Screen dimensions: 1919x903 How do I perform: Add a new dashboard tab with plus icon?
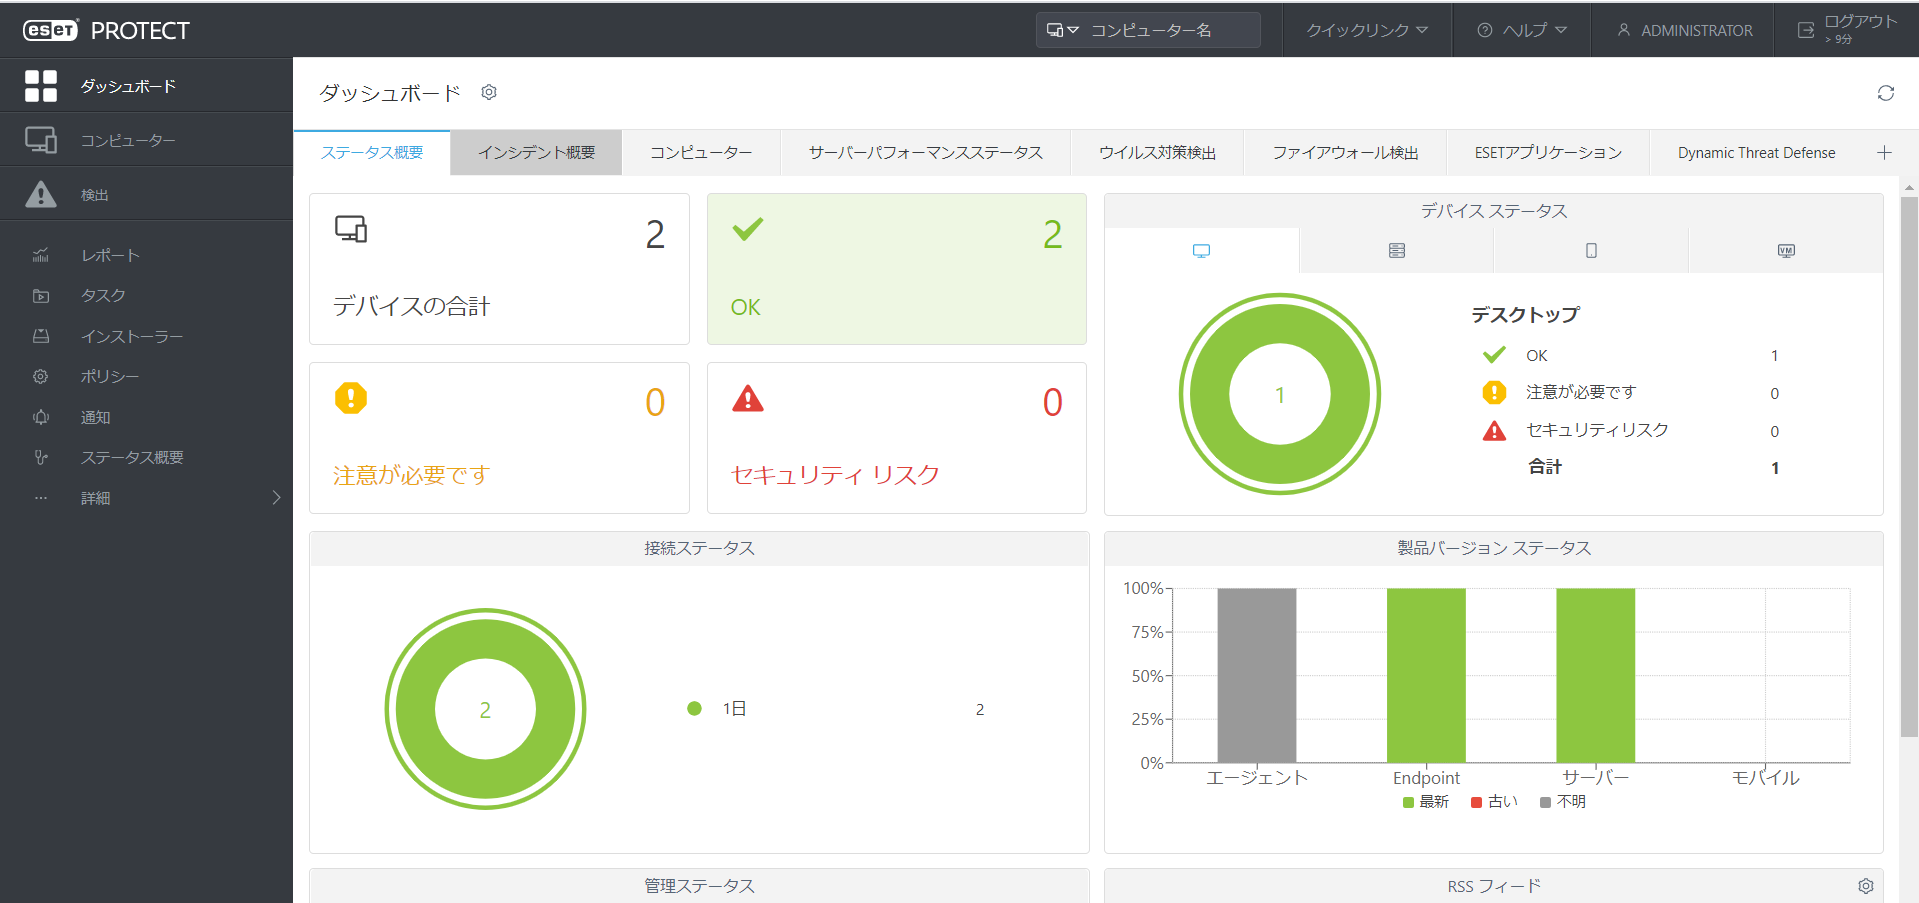tap(1884, 153)
